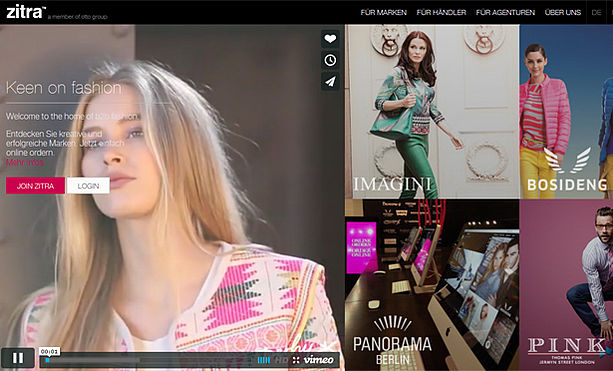Click the 00:01 timestamp tooltip
Screen dimensions: 613x371
click(x=50, y=351)
